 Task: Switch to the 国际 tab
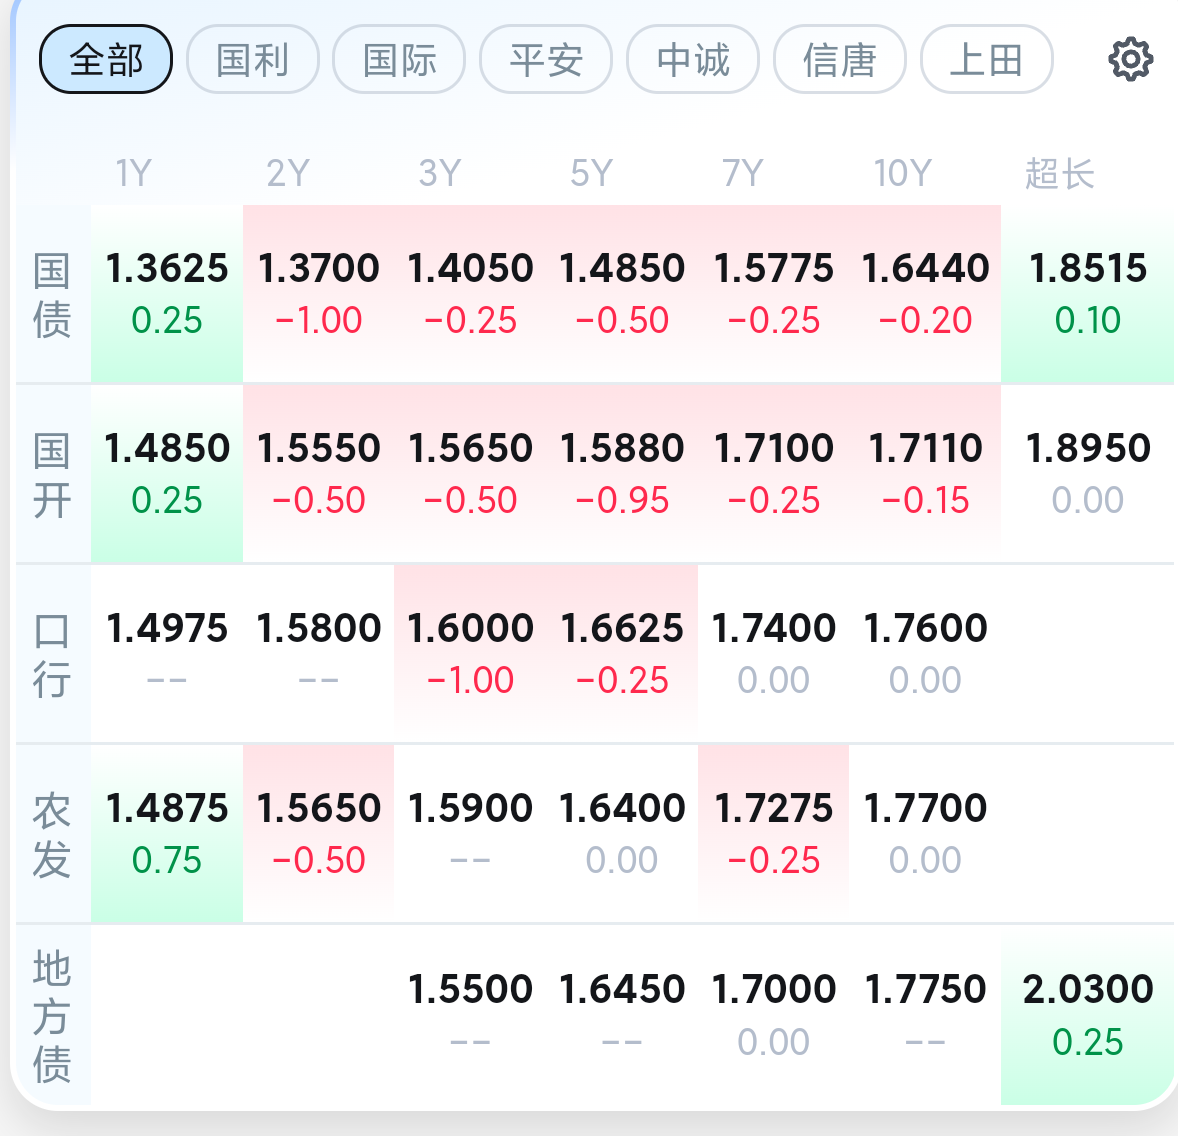point(399,59)
